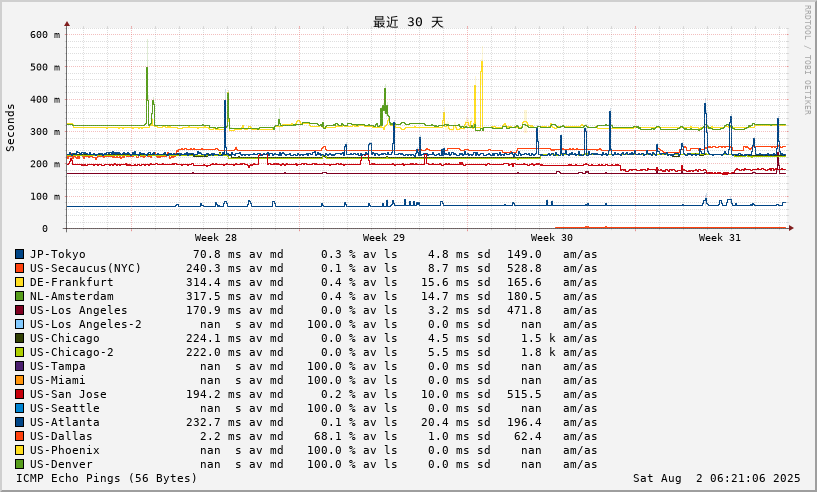The height and width of the screenshot is (492, 817).
Task: Click the US-Secaucus(NYC) legend color swatch
Action: pyautogui.click(x=19, y=268)
